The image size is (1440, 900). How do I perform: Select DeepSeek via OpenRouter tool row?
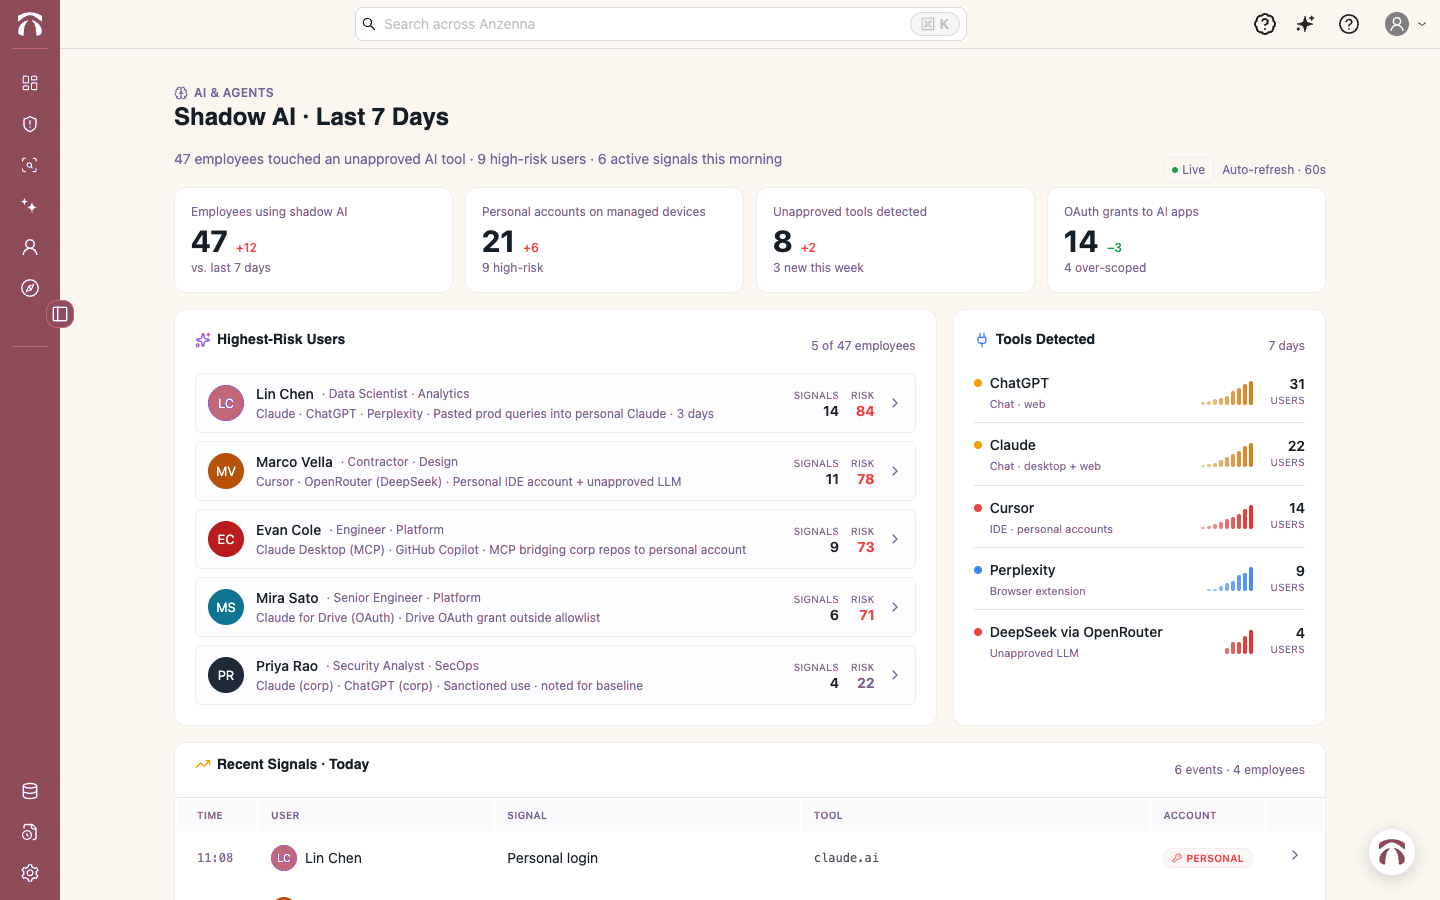pyautogui.click(x=1139, y=642)
